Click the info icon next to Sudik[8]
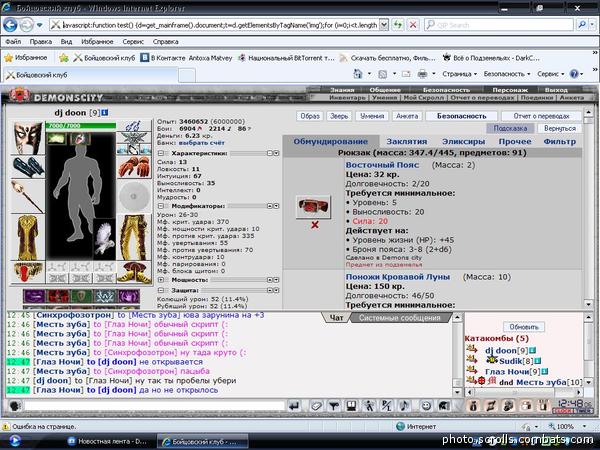 [538, 361]
